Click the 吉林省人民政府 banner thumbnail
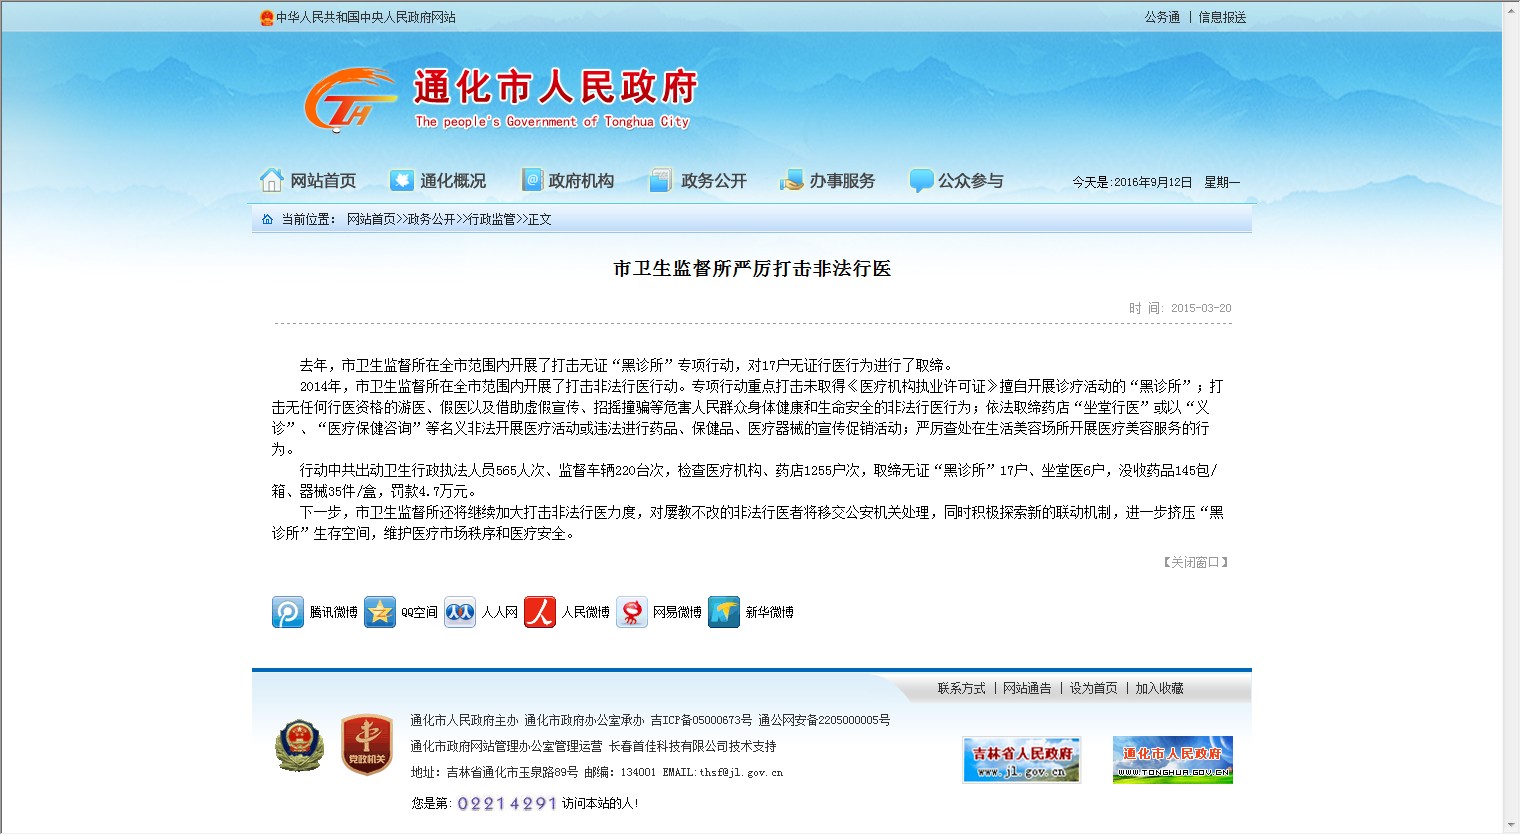 pos(1021,760)
